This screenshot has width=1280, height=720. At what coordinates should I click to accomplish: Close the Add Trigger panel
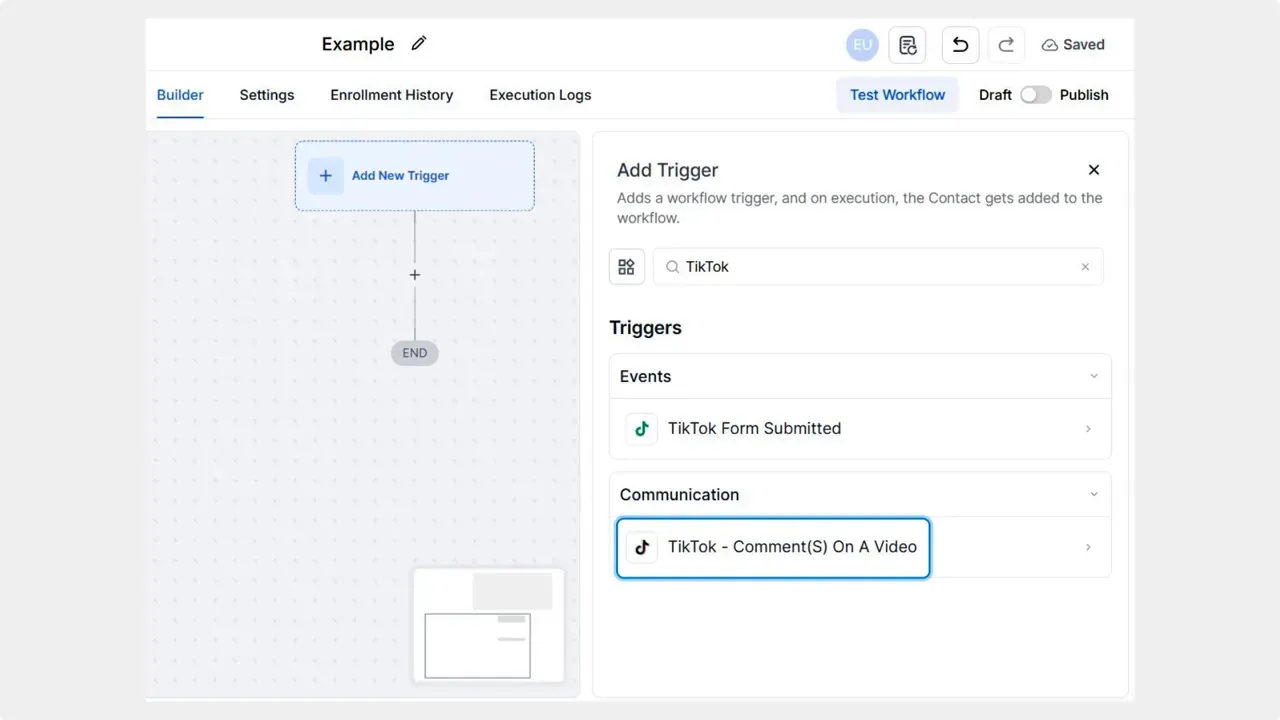(x=1093, y=169)
